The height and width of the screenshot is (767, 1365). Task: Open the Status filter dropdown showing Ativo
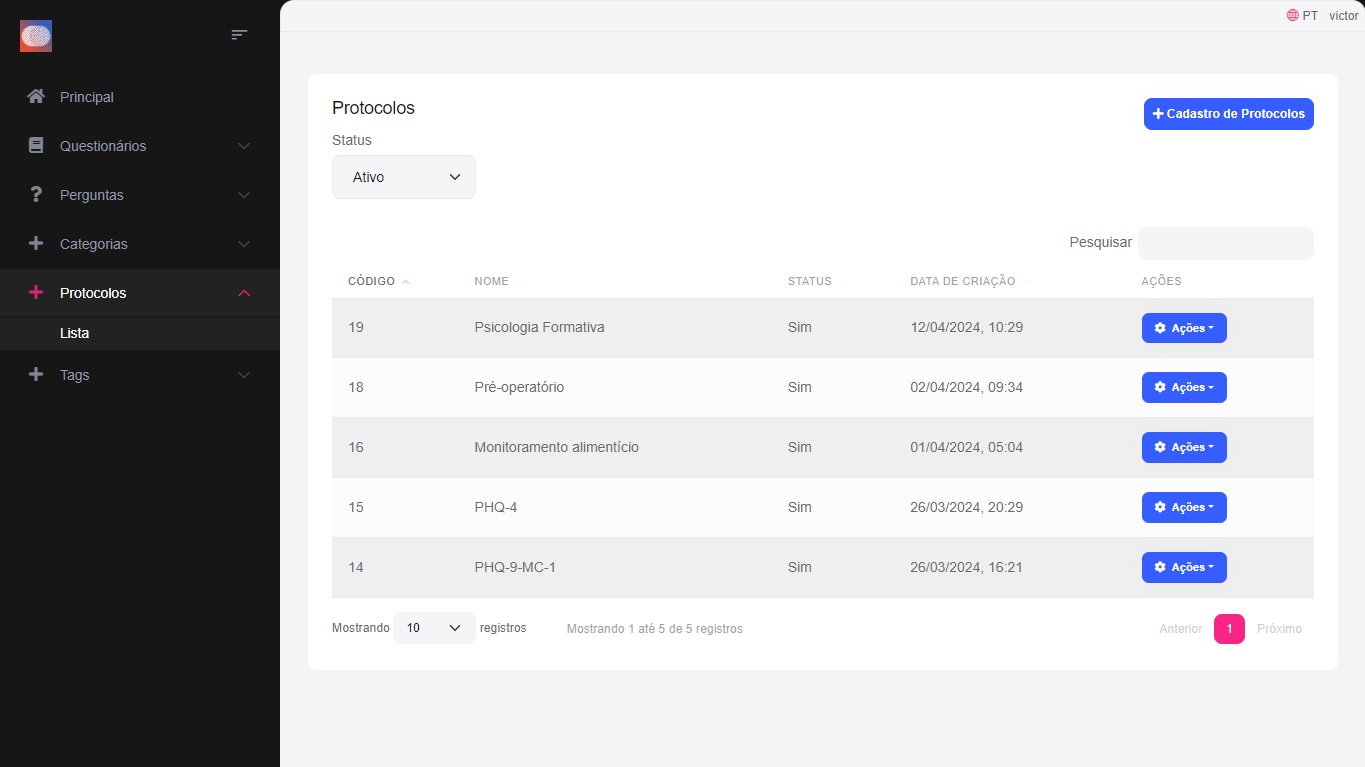(x=404, y=177)
